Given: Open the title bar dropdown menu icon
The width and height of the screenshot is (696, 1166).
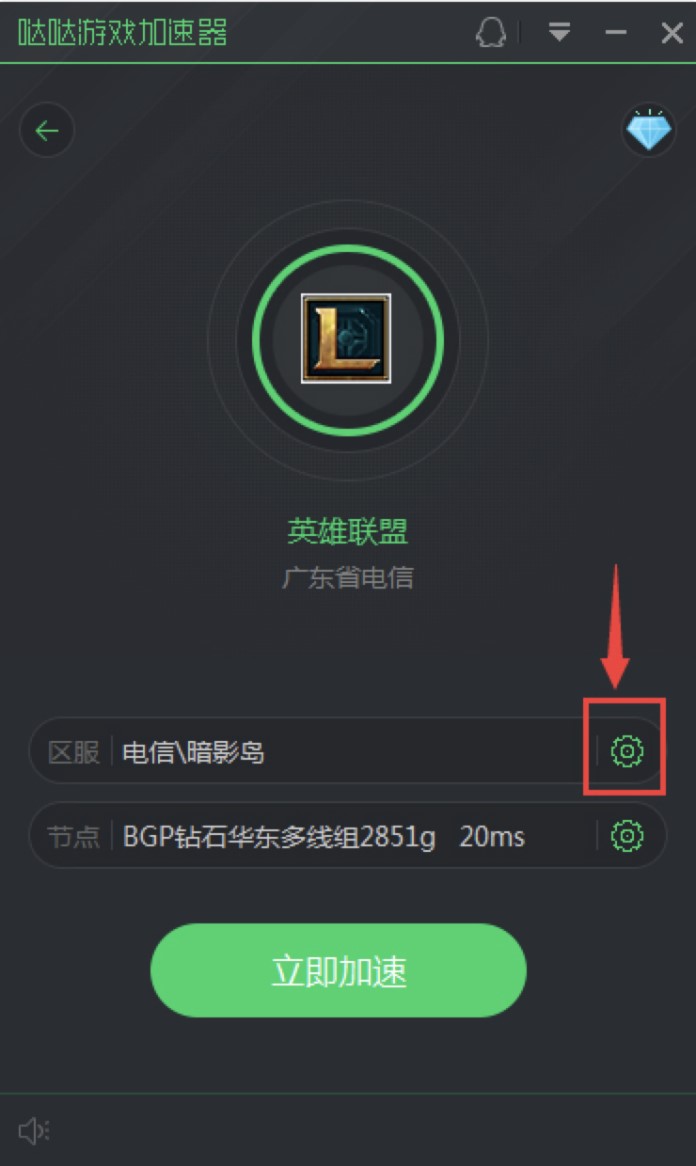Looking at the screenshot, I should [559, 32].
